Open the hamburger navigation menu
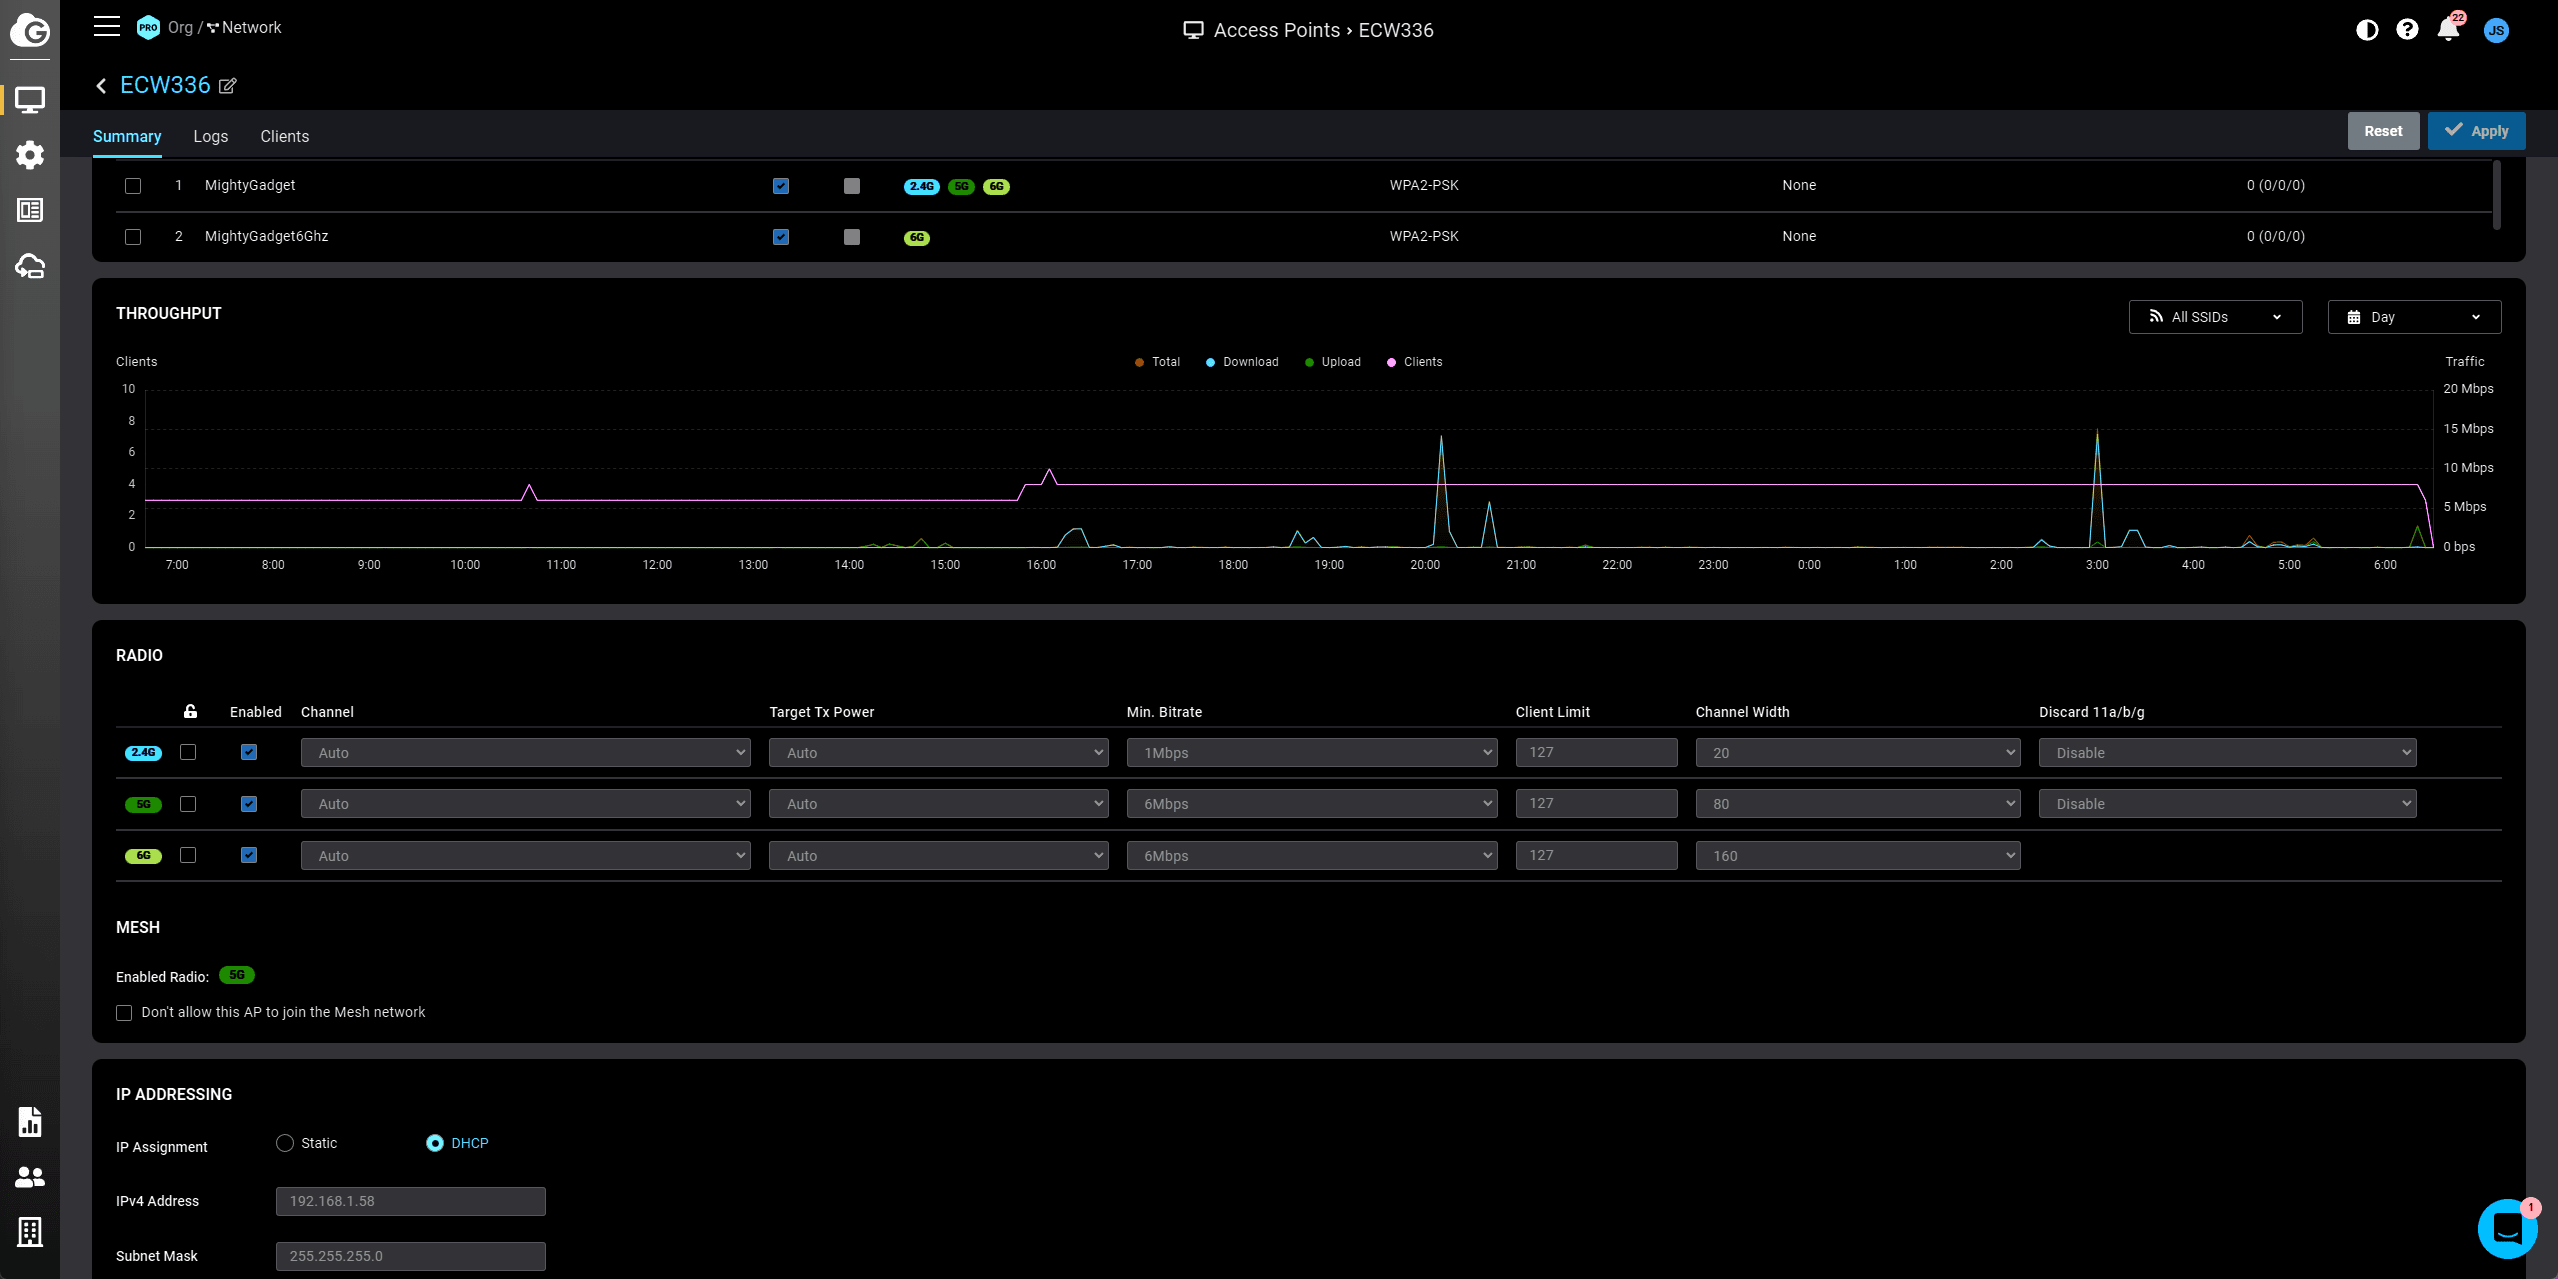The image size is (2558, 1279). 107,27
